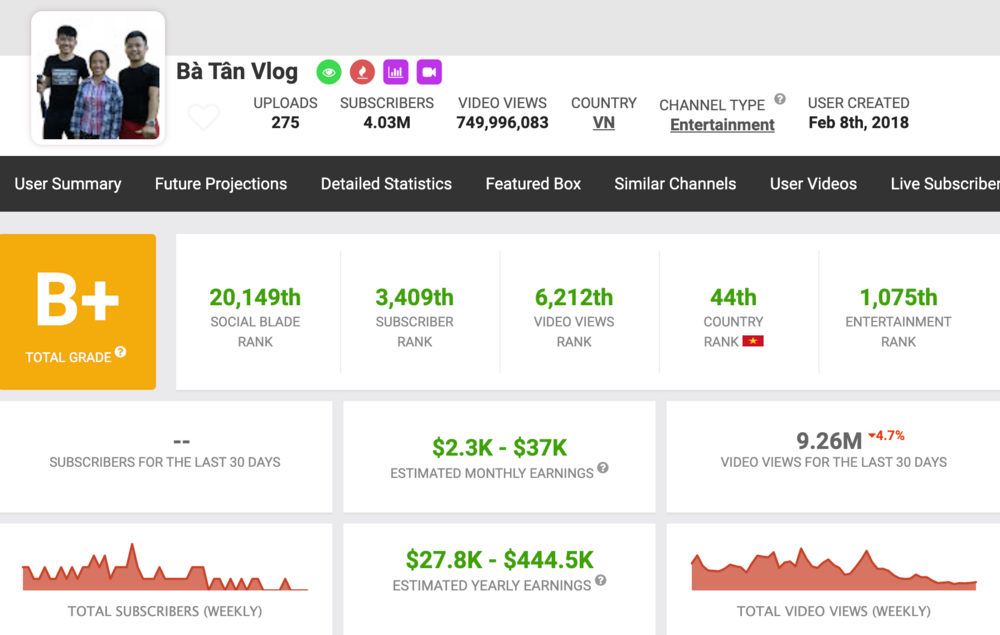This screenshot has width=1000, height=635.
Task: Select the purple bar chart statistics icon
Action: tap(395, 72)
